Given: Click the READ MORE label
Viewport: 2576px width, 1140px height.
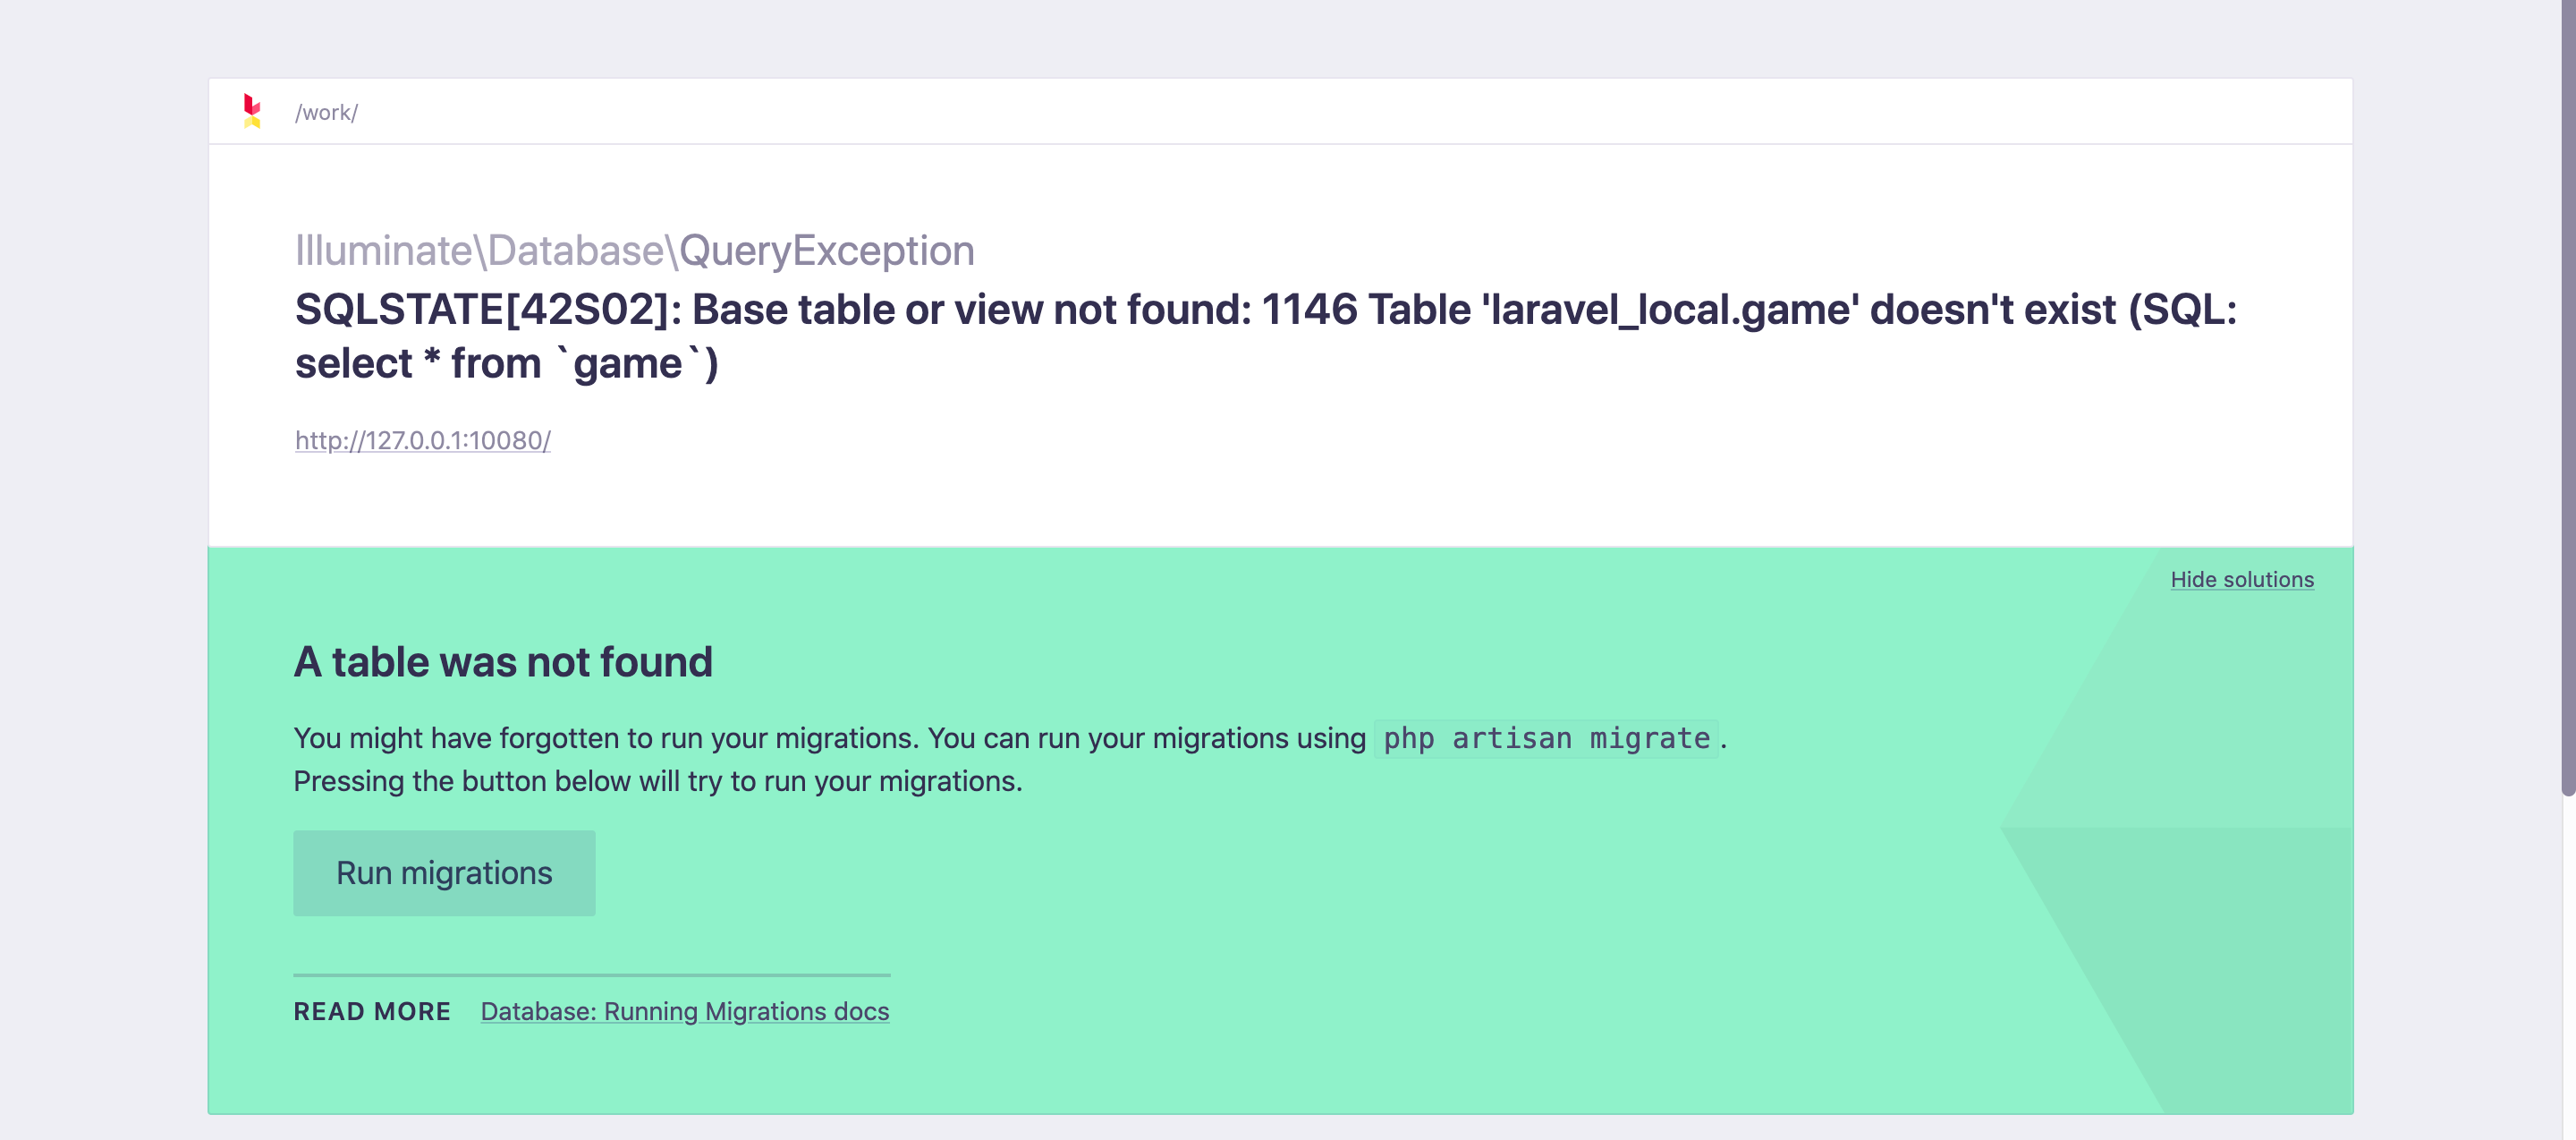Looking at the screenshot, I should (x=371, y=1011).
